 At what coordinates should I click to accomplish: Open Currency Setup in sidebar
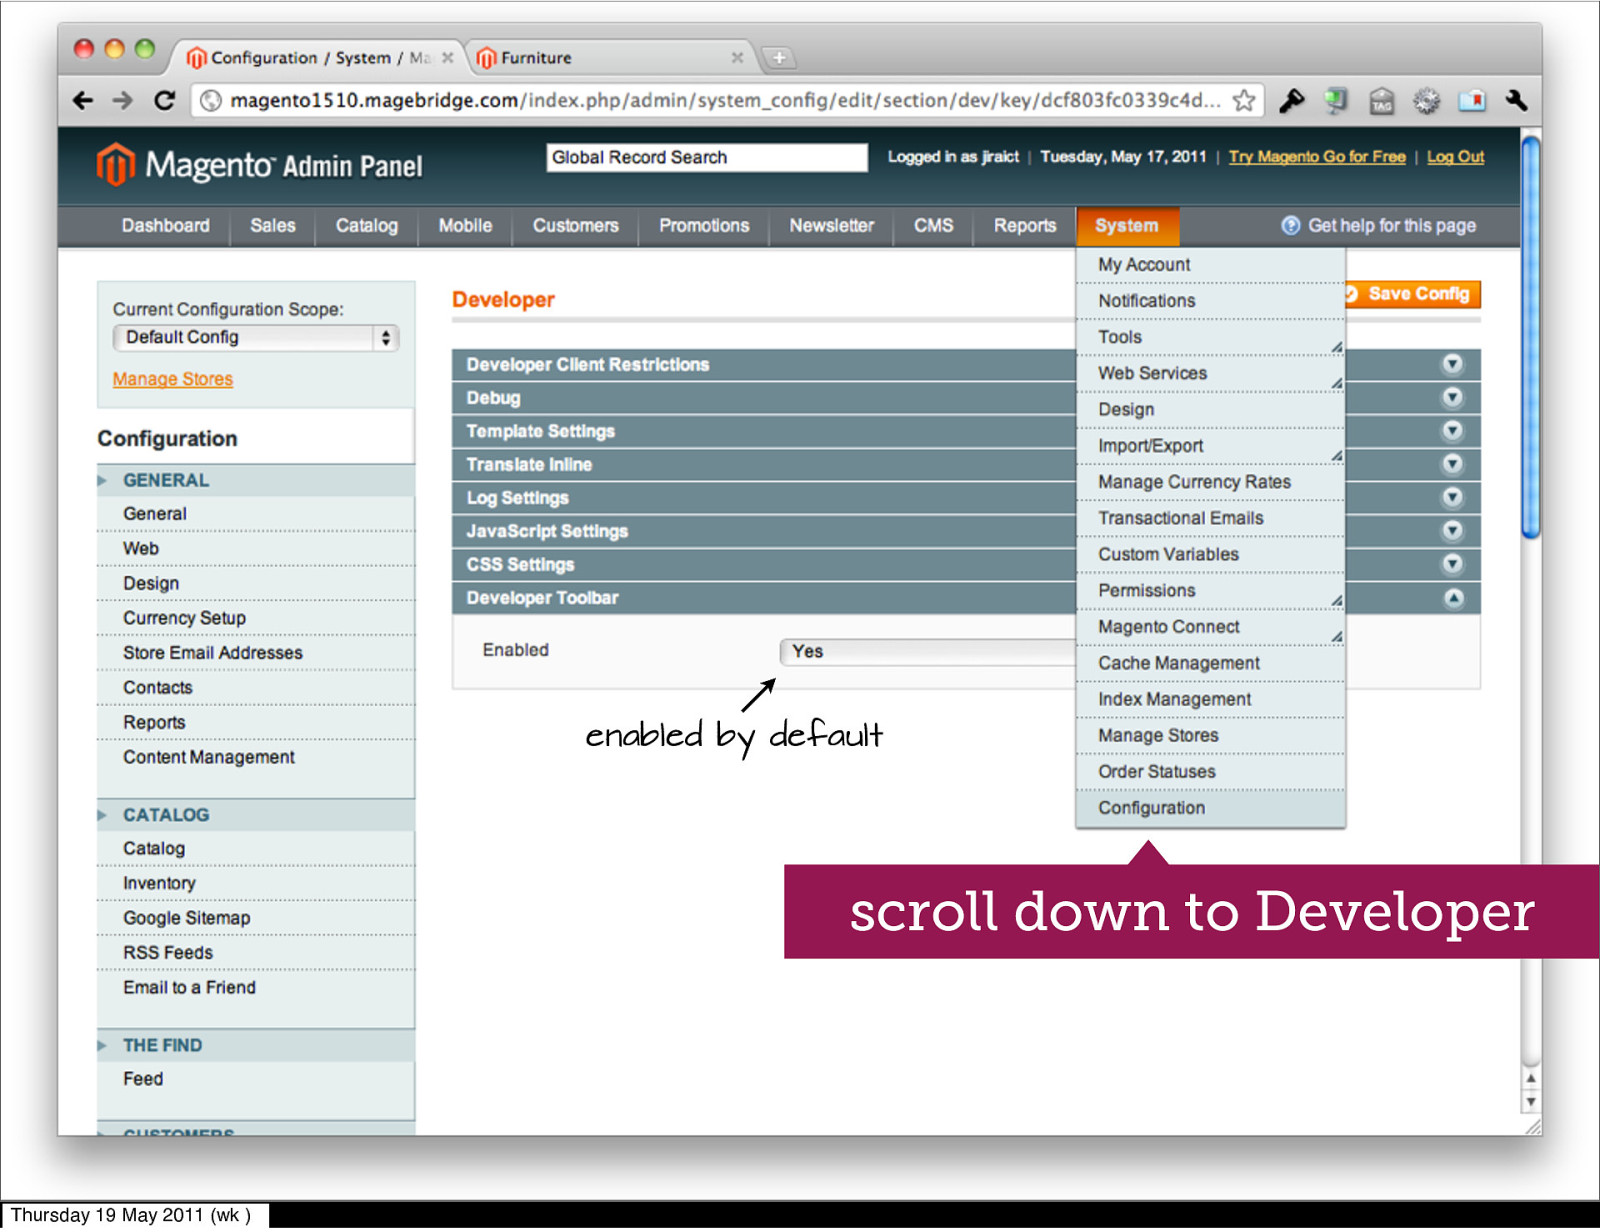click(255, 618)
